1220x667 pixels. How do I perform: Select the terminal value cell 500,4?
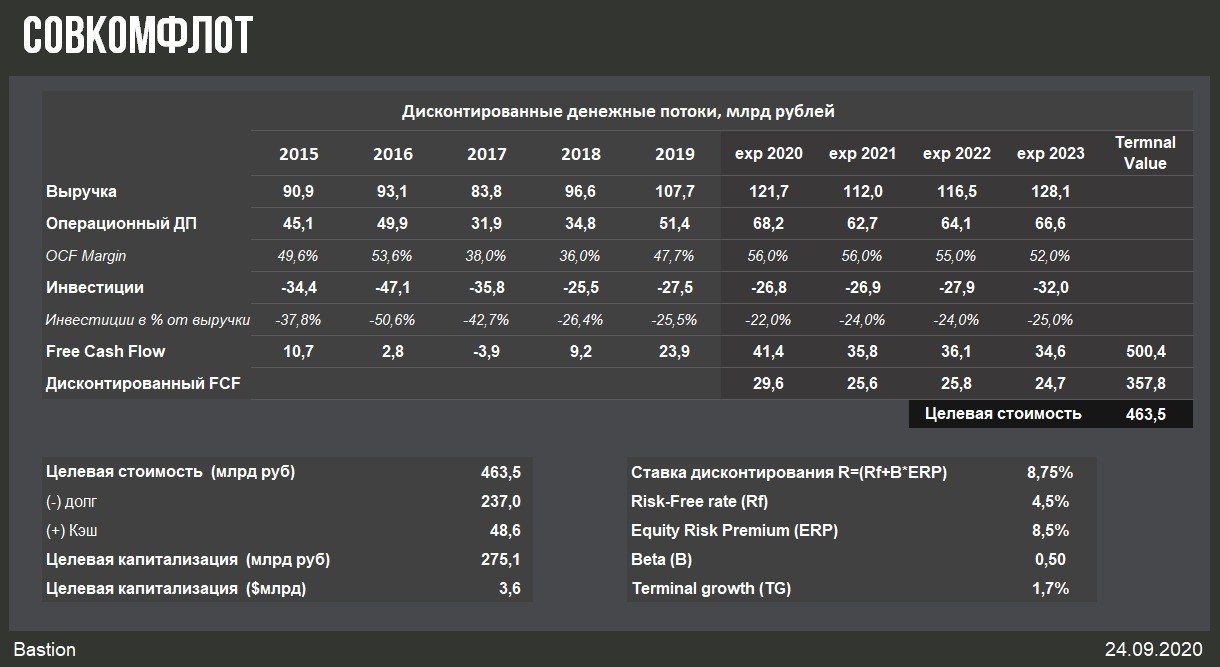click(x=1145, y=352)
